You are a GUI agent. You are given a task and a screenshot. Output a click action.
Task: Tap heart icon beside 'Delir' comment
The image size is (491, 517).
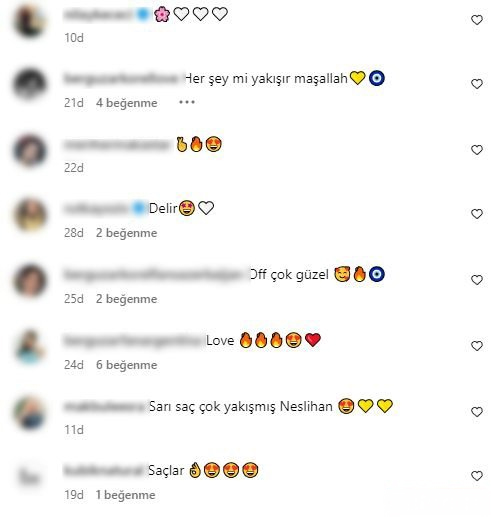(x=477, y=214)
